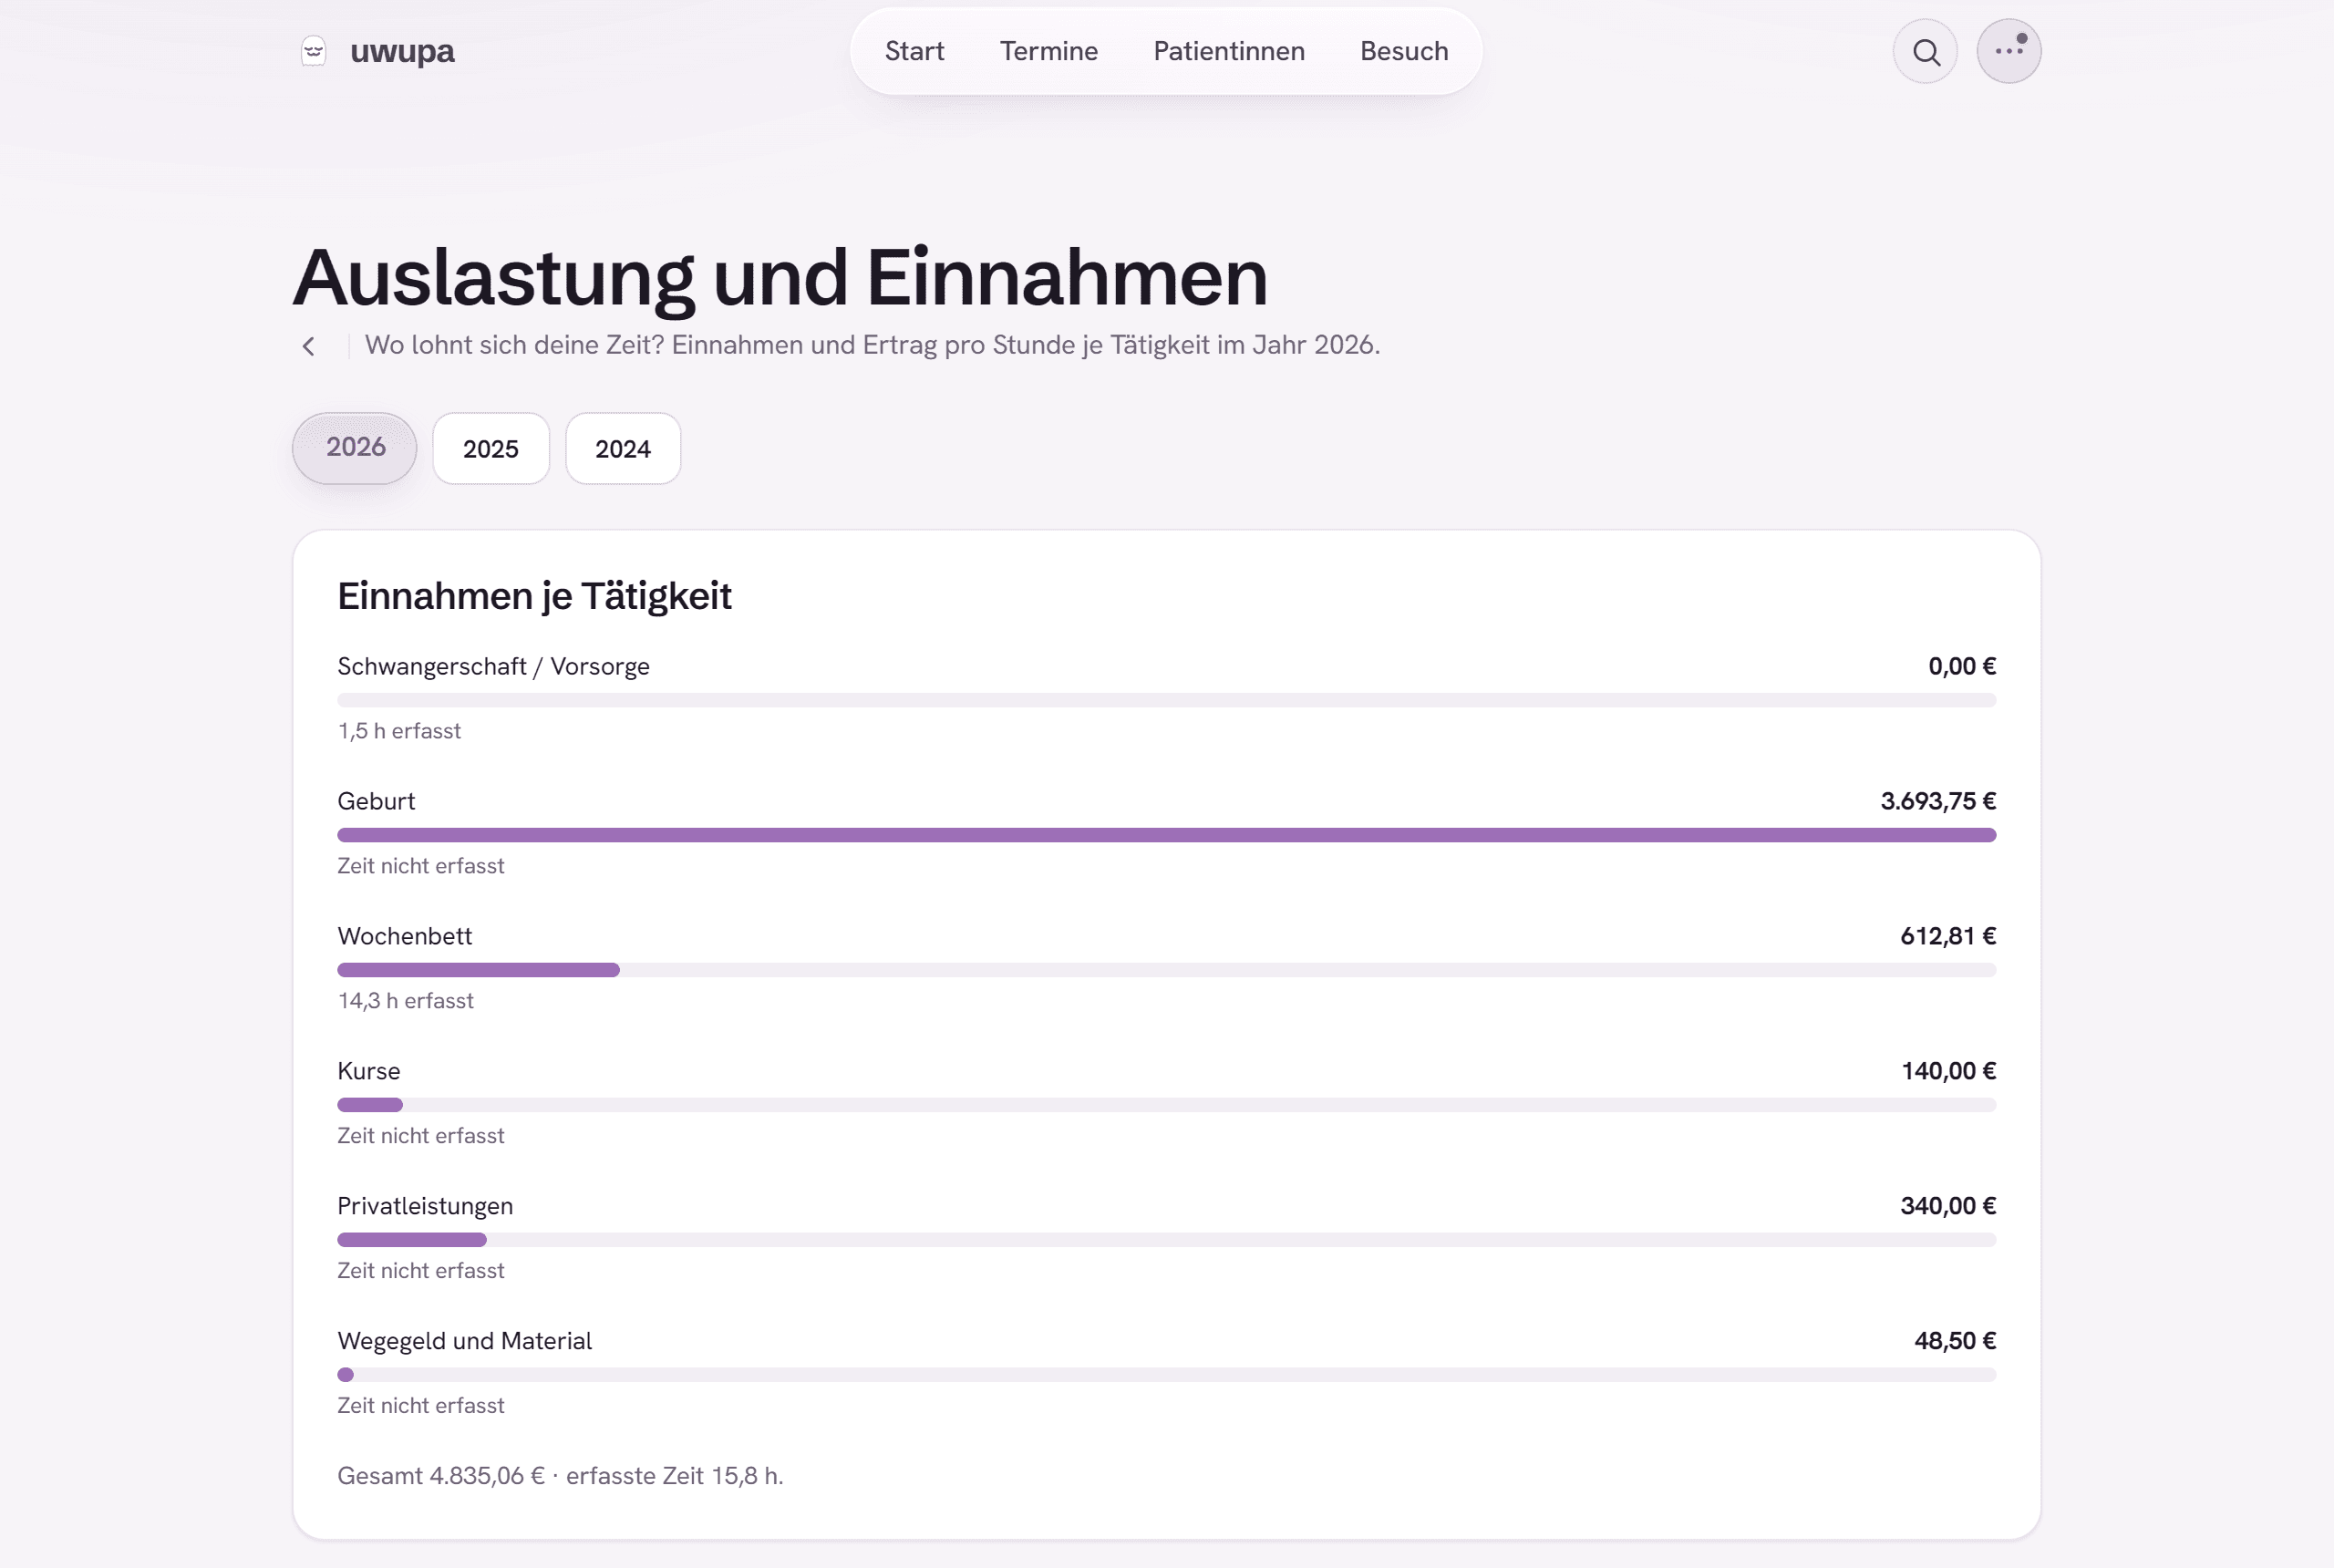Select the 2026 year tab

355,448
